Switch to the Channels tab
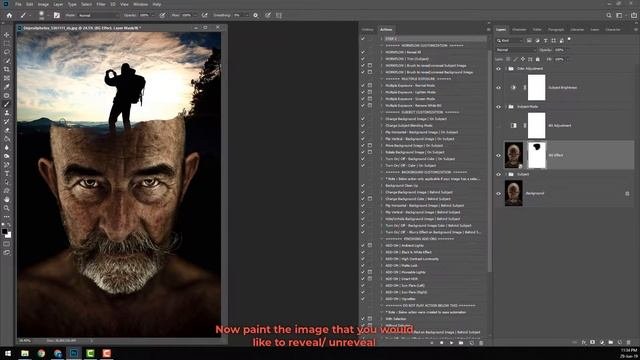 [519, 29]
